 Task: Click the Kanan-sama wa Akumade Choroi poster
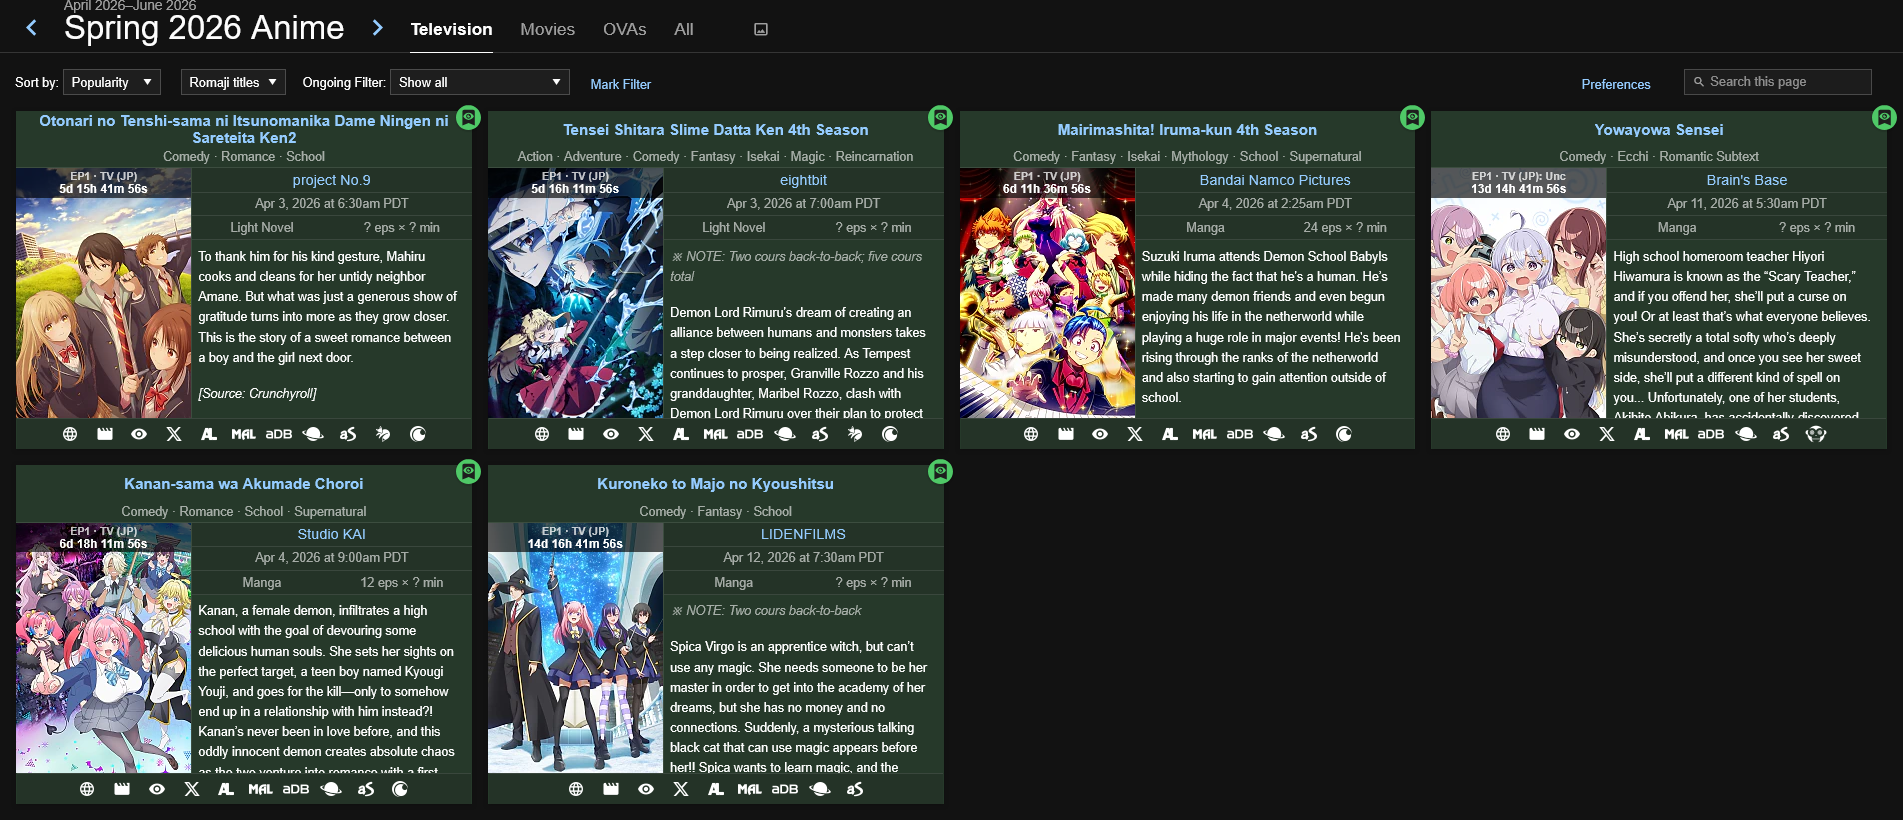[103, 648]
